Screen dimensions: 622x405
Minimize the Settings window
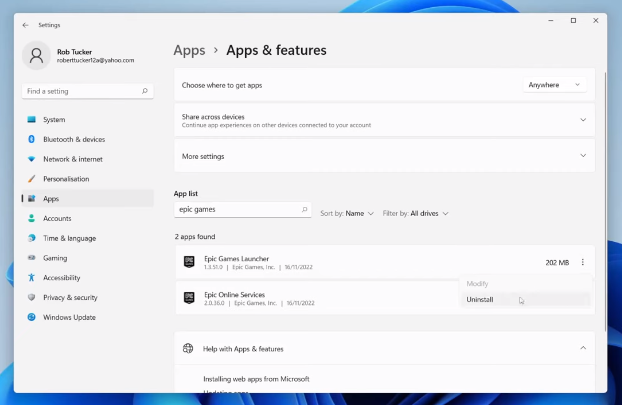pyautogui.click(x=551, y=21)
